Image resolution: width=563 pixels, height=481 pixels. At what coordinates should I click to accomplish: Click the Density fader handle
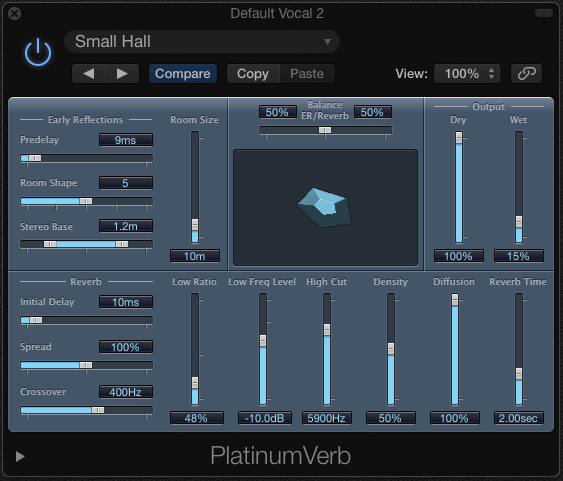coord(391,349)
